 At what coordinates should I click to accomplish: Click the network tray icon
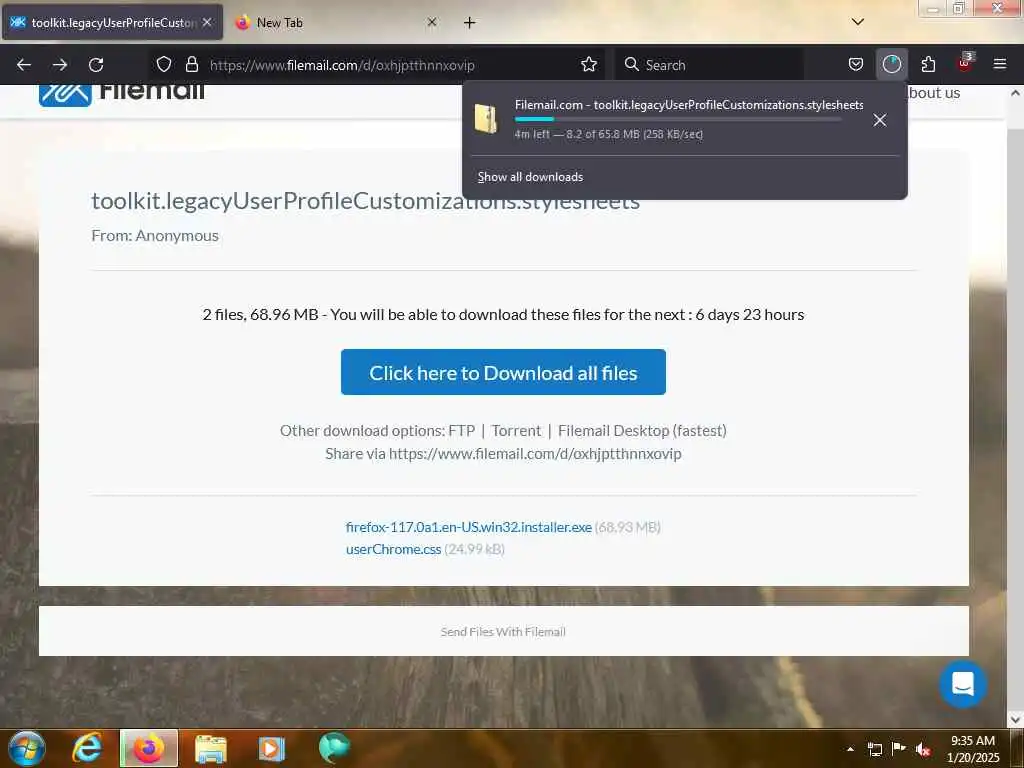[874, 749]
